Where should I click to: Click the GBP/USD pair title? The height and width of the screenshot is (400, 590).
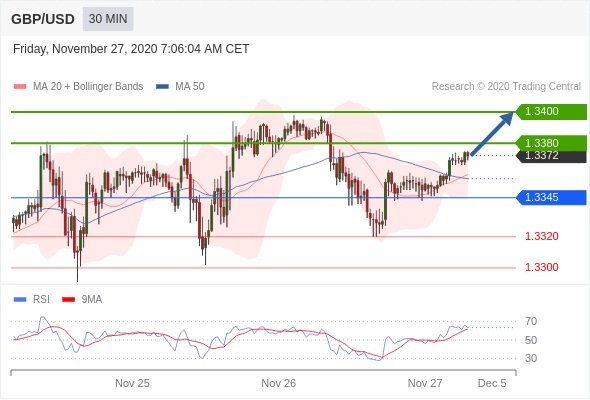(x=43, y=19)
